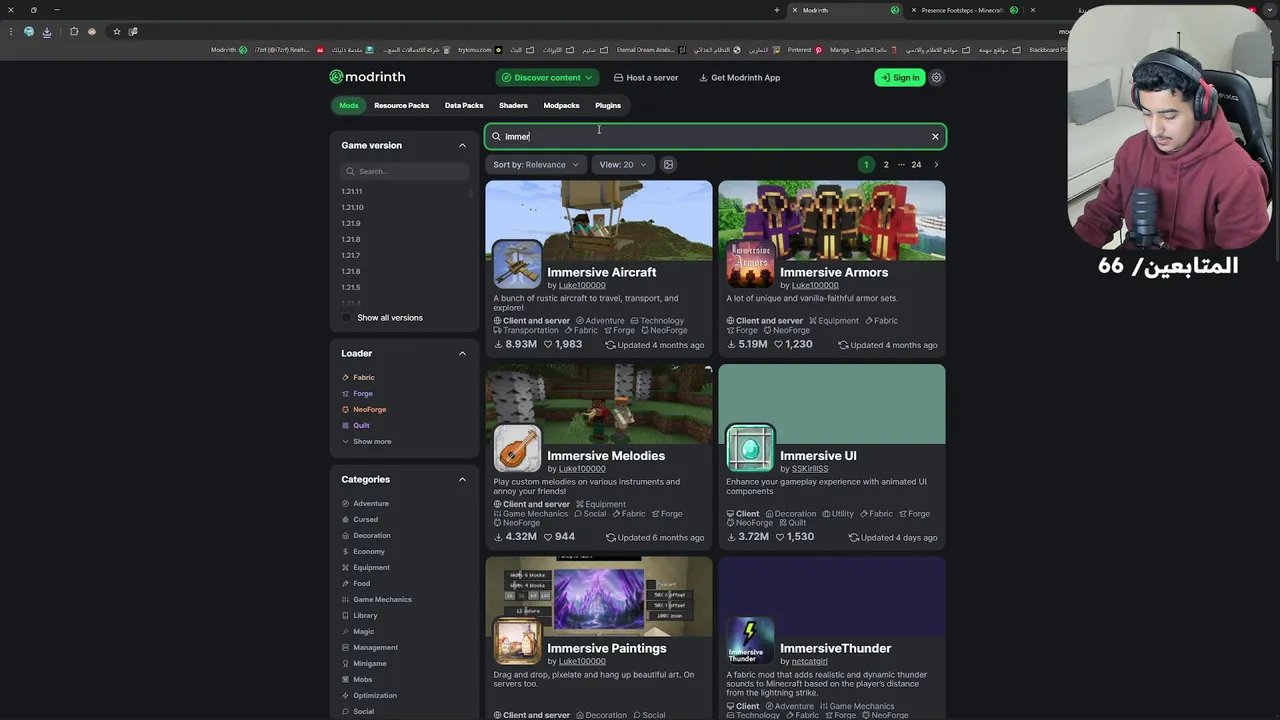1280x720 pixels.
Task: Filter by Decoration category
Action: pyautogui.click(x=366, y=535)
